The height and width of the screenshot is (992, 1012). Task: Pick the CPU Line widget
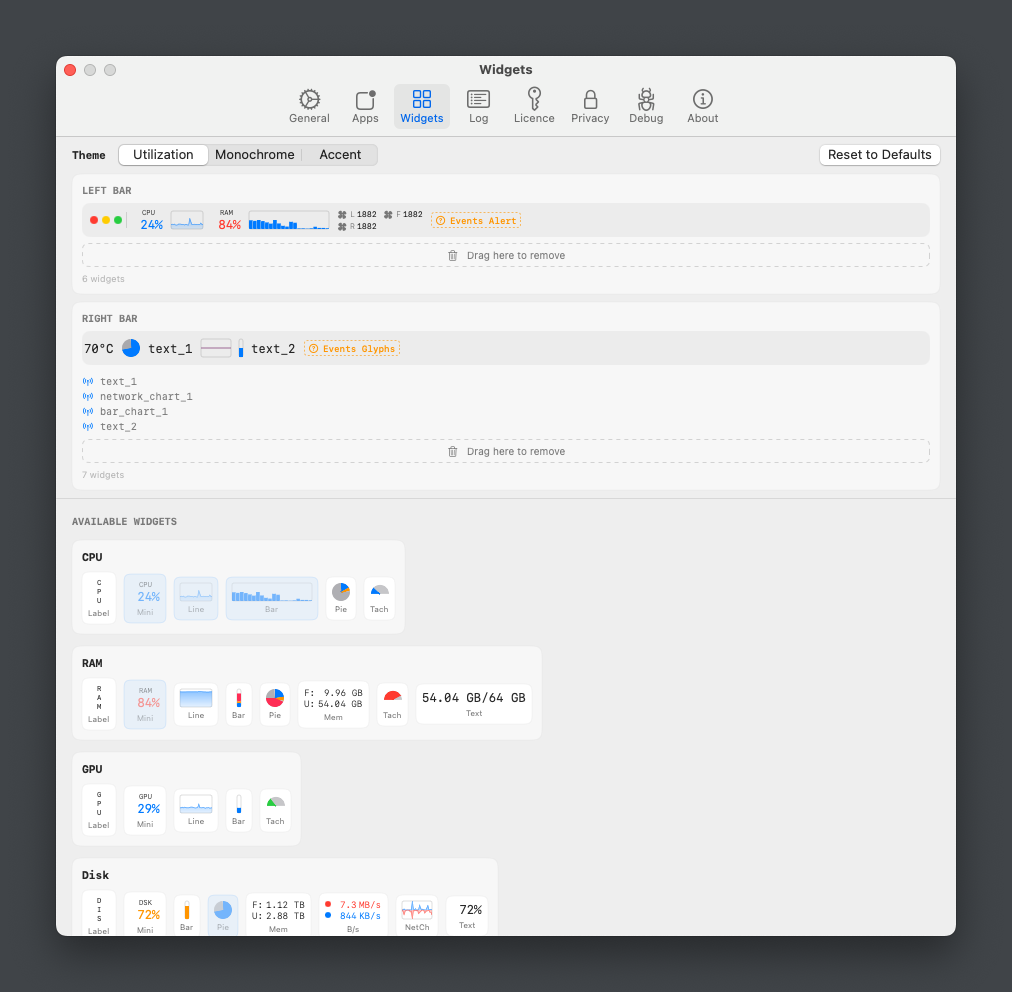196,598
